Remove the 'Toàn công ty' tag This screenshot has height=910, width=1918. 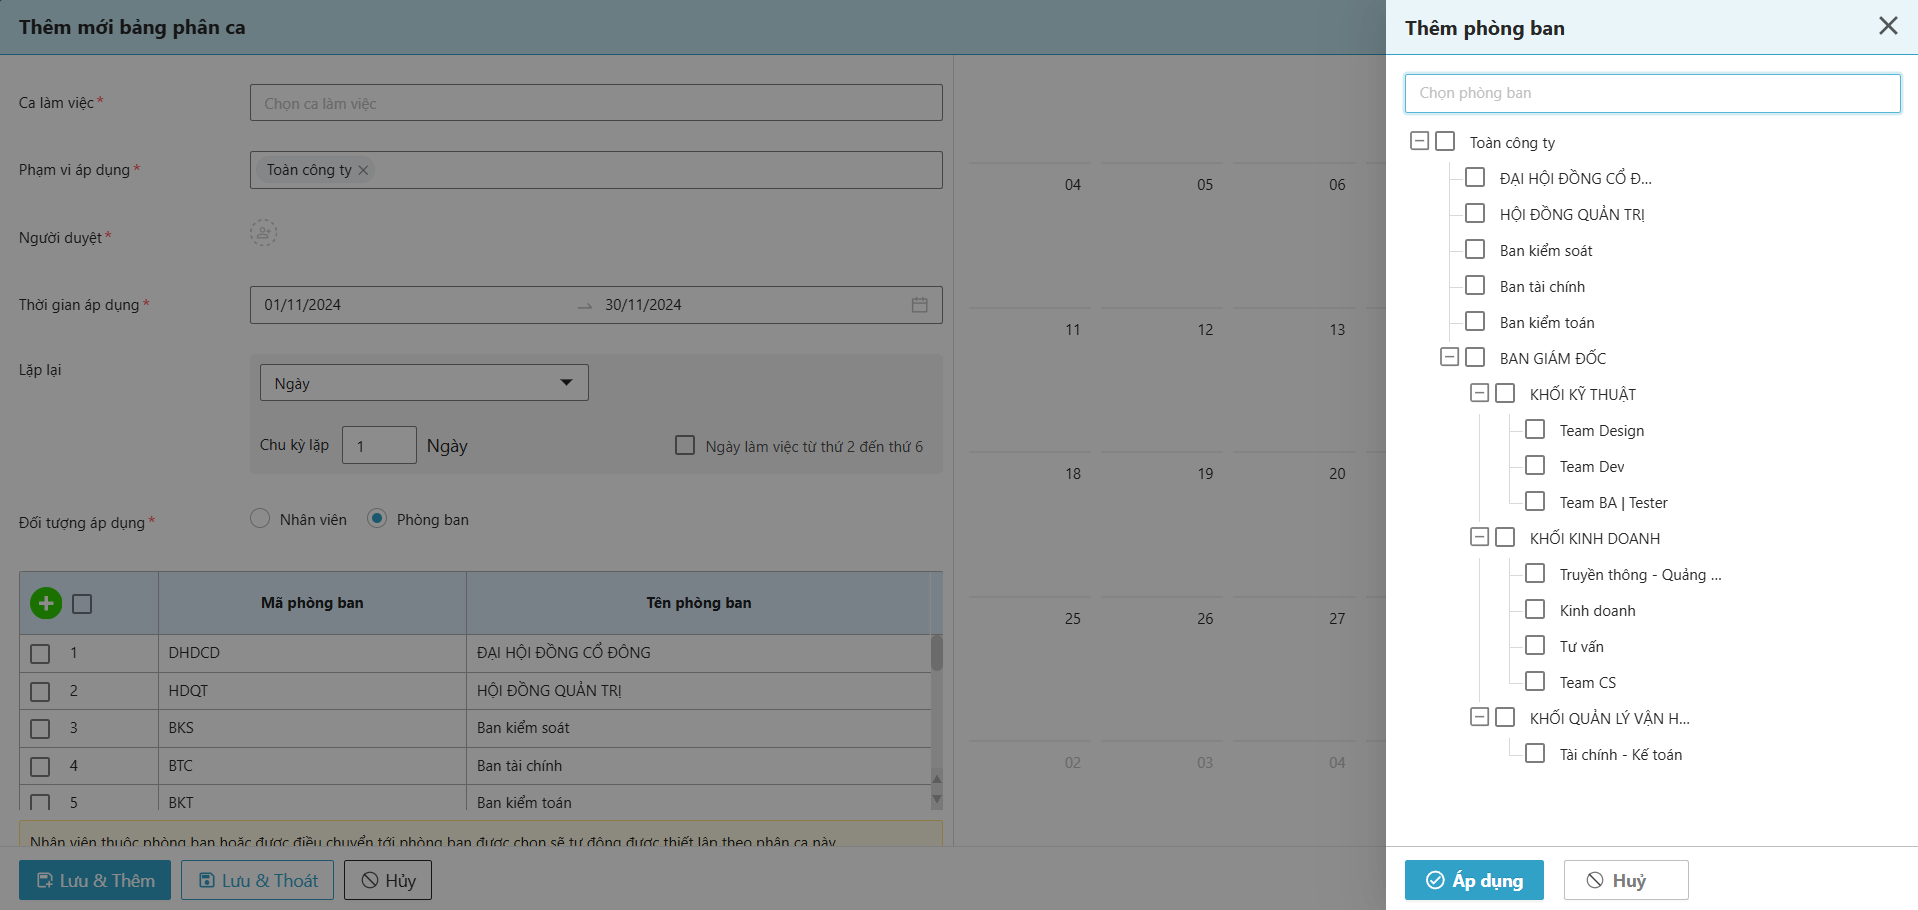coord(364,170)
